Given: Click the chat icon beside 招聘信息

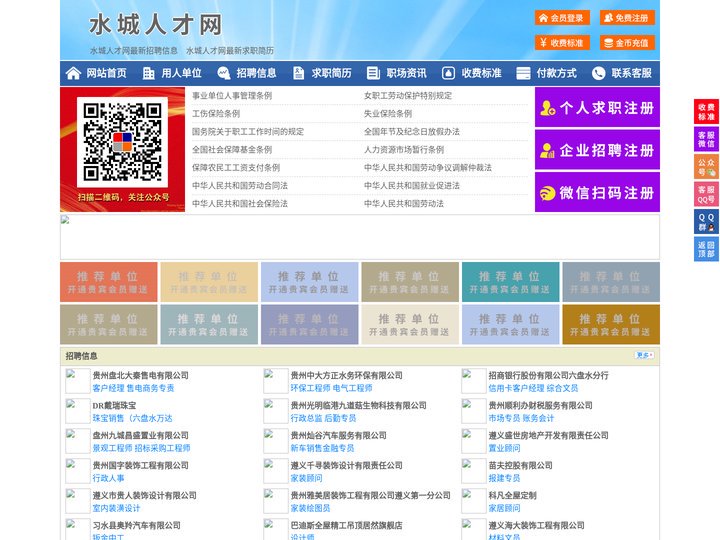Looking at the screenshot, I should [x=224, y=73].
